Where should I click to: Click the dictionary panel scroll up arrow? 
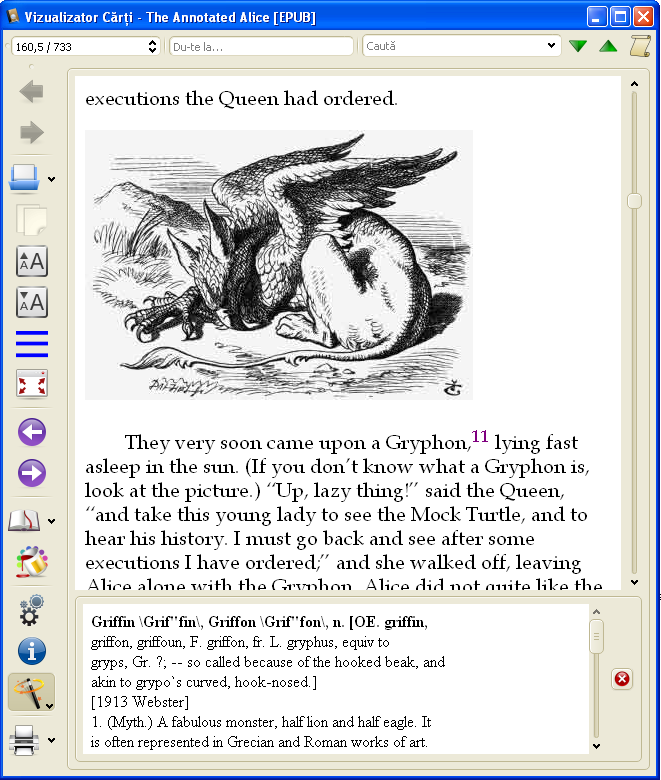[x=596, y=612]
